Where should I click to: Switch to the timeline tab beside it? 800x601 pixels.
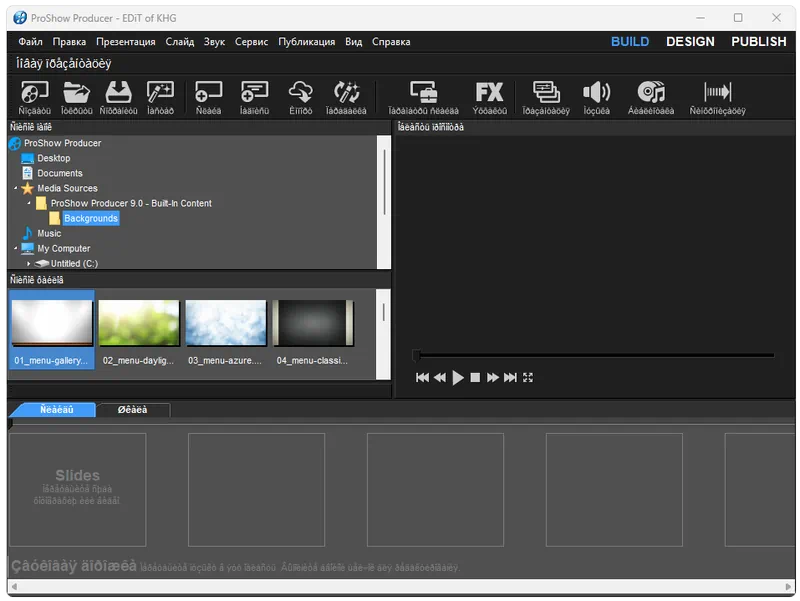coord(133,410)
